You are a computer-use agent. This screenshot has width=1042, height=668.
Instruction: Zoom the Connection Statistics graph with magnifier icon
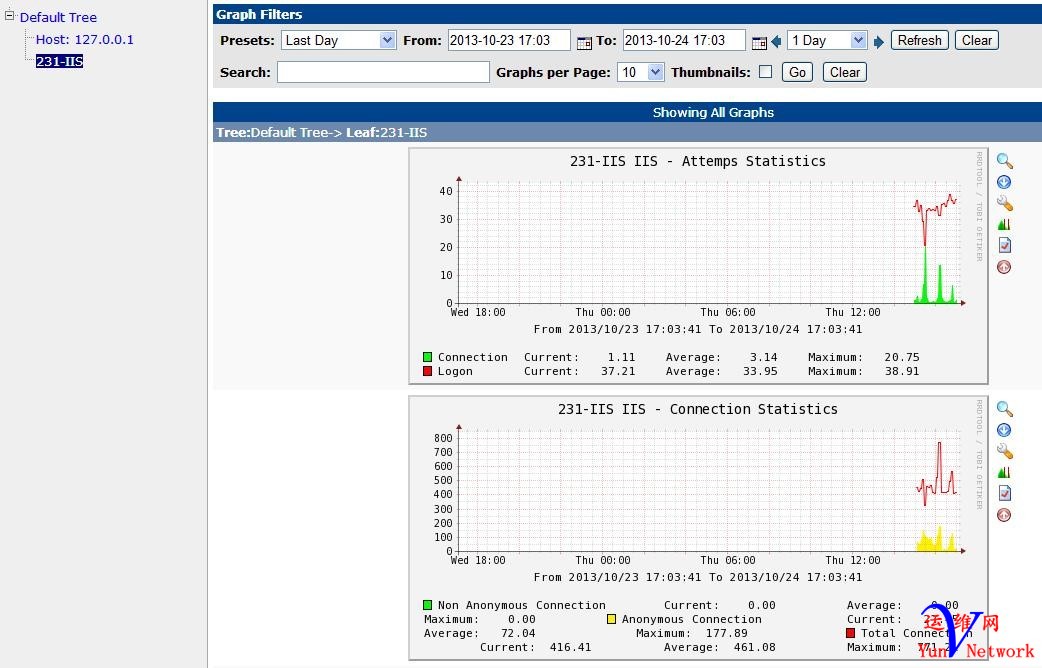coord(1005,409)
